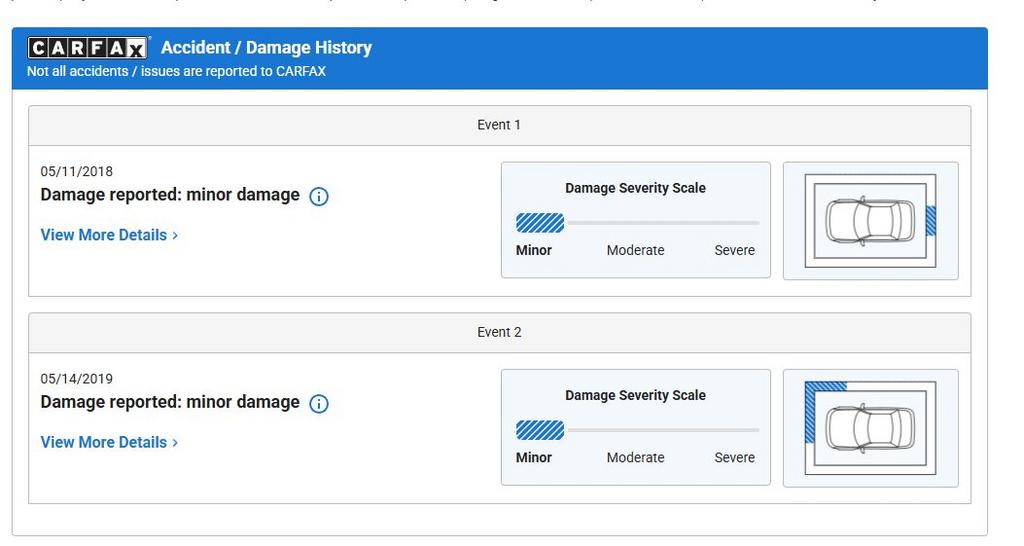Click rear damage hatch on Event 1 car
Screen dimensions: 1024x546
point(931,221)
